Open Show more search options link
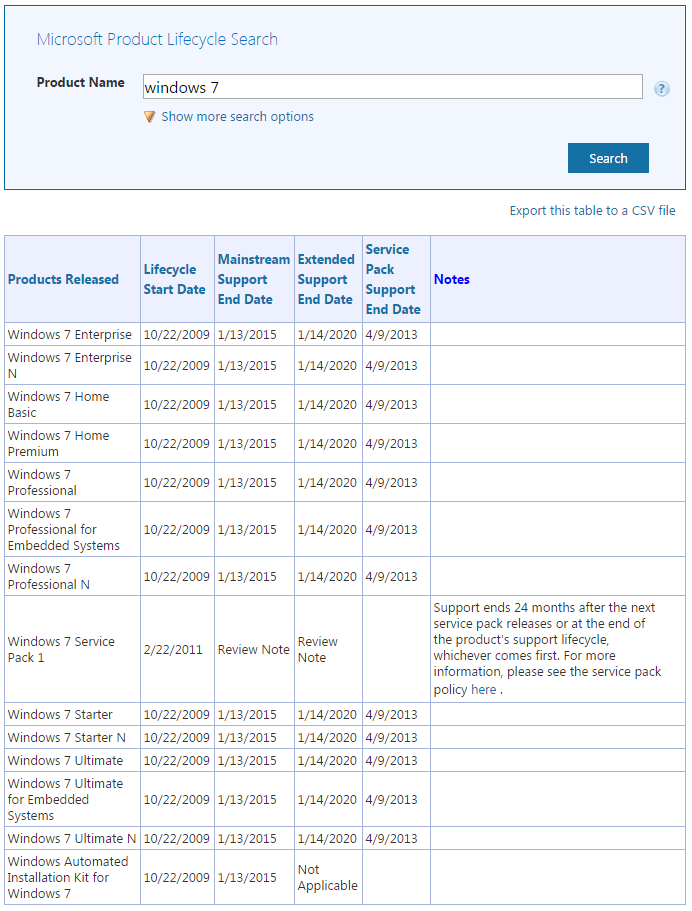Viewport: 692px width, 911px height. point(237,117)
